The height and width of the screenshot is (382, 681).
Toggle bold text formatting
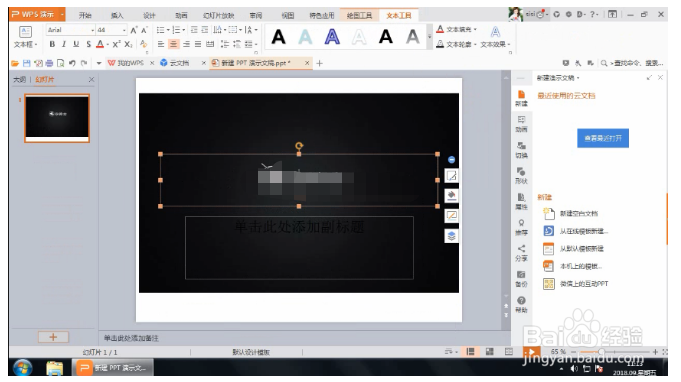coord(52,44)
